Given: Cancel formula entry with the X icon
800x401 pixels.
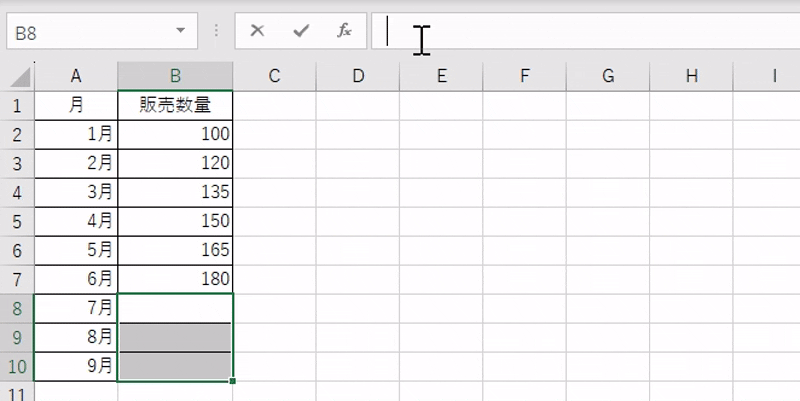Looking at the screenshot, I should click(257, 31).
